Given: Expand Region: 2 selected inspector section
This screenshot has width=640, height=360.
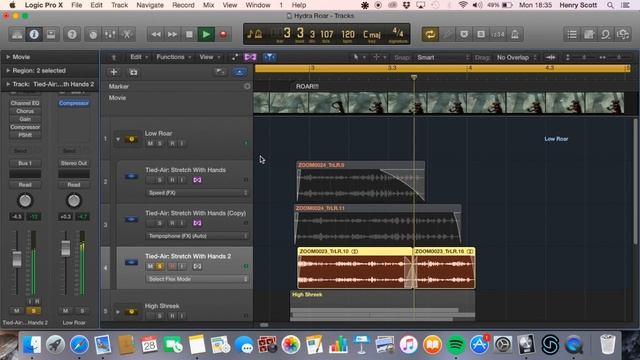Looking at the screenshot, I should click(8, 71).
